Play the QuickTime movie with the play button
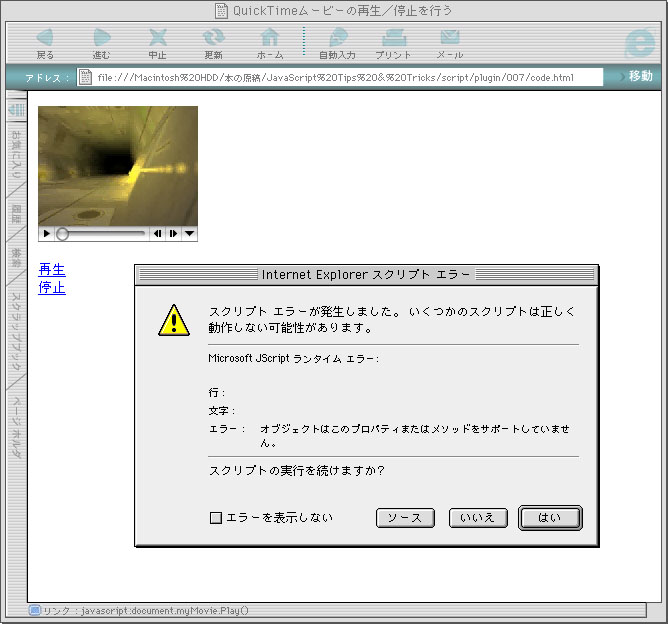 (46, 233)
